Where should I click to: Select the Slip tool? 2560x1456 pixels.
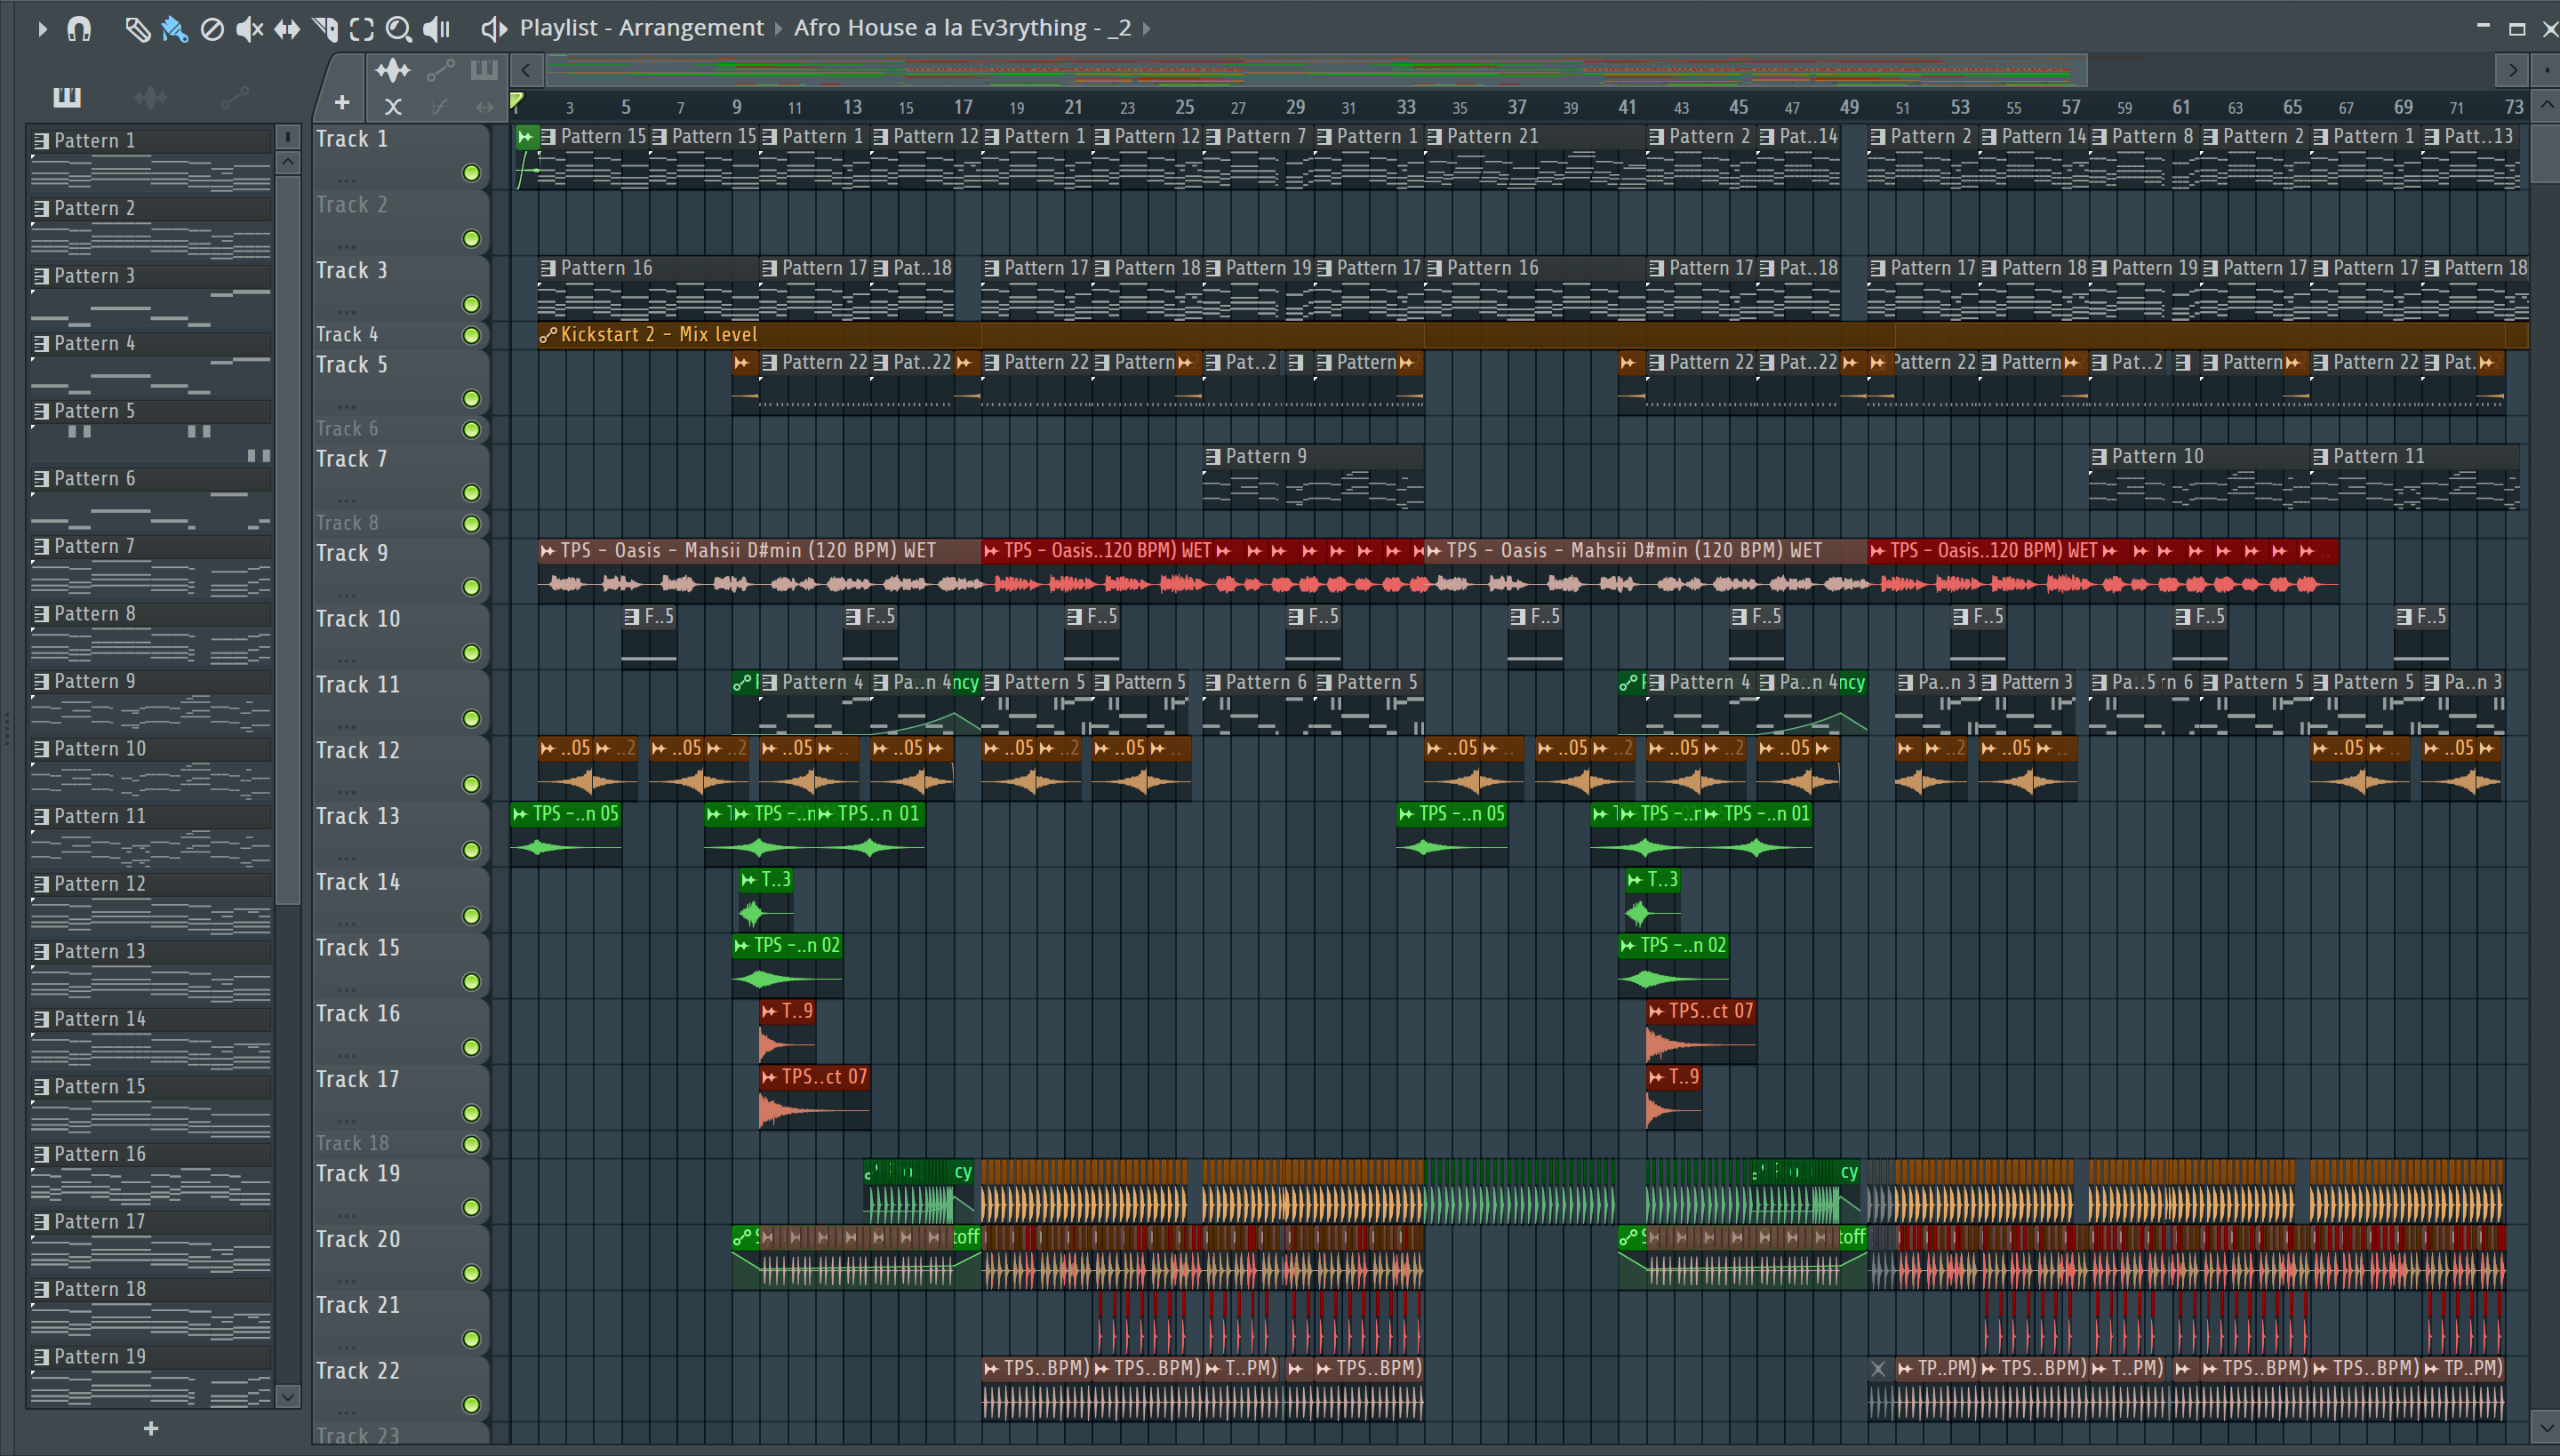[x=287, y=29]
